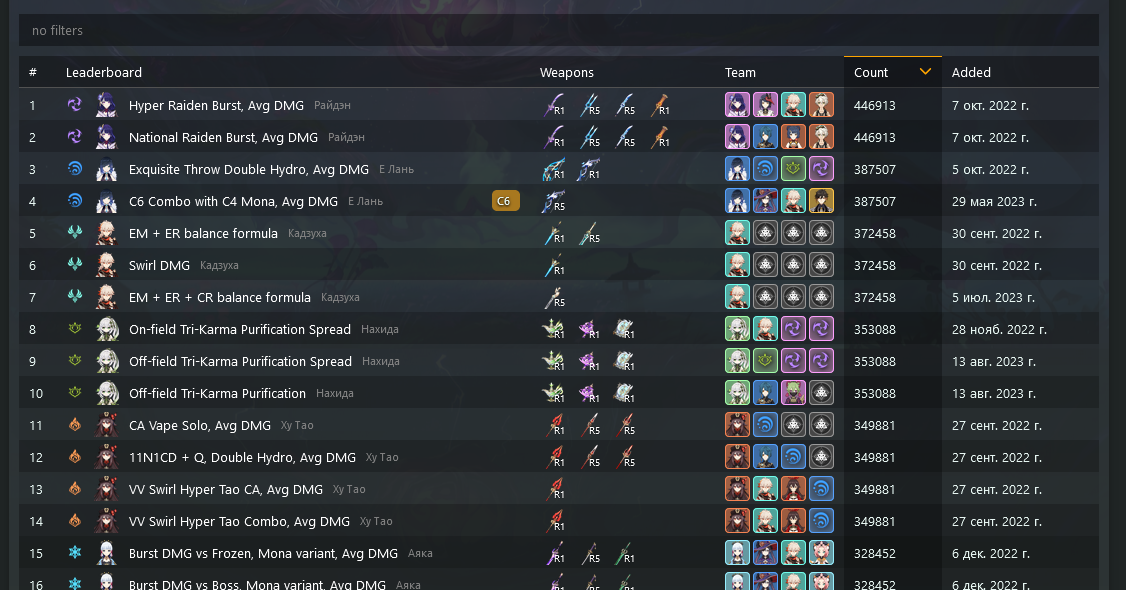This screenshot has height=590, width=1126.
Task: Select first R1 weapon in Hyper Raiden row
Action: 554,106
